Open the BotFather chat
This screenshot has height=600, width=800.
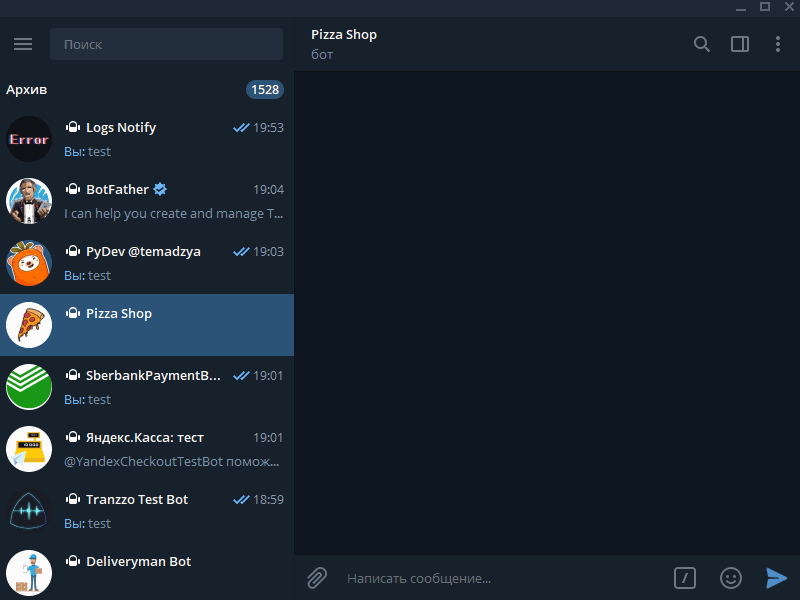tap(147, 201)
